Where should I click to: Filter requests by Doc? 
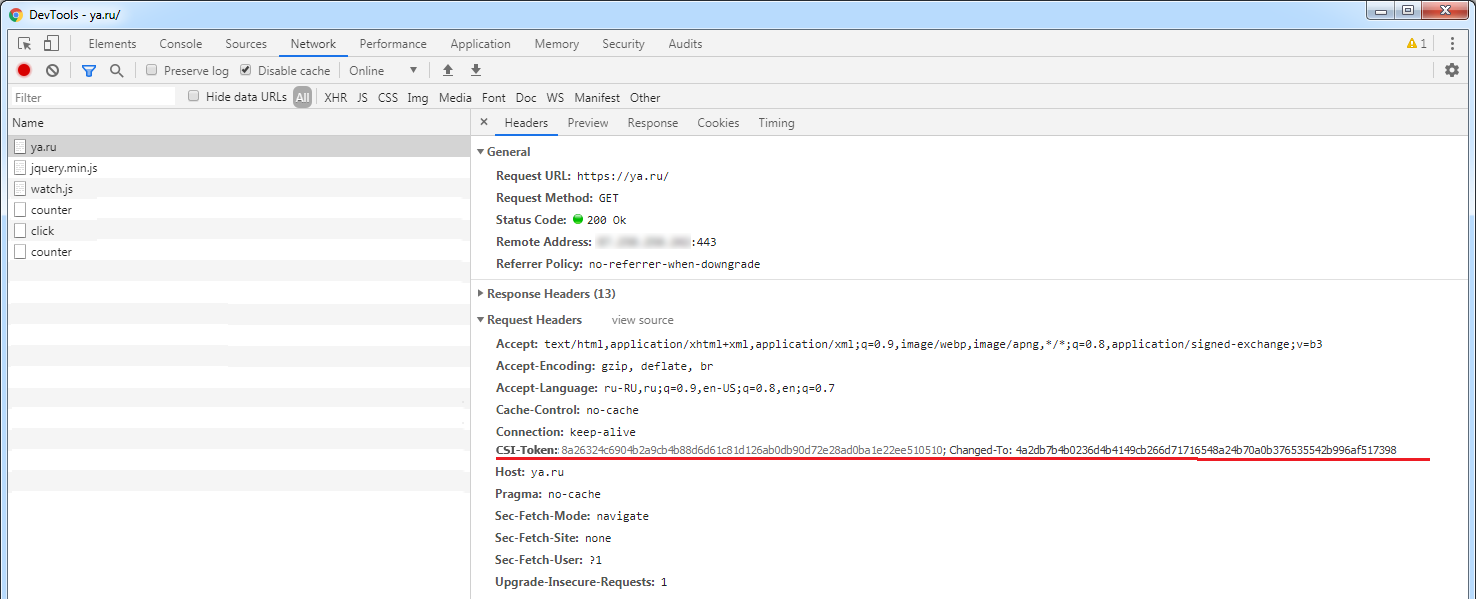coord(526,98)
